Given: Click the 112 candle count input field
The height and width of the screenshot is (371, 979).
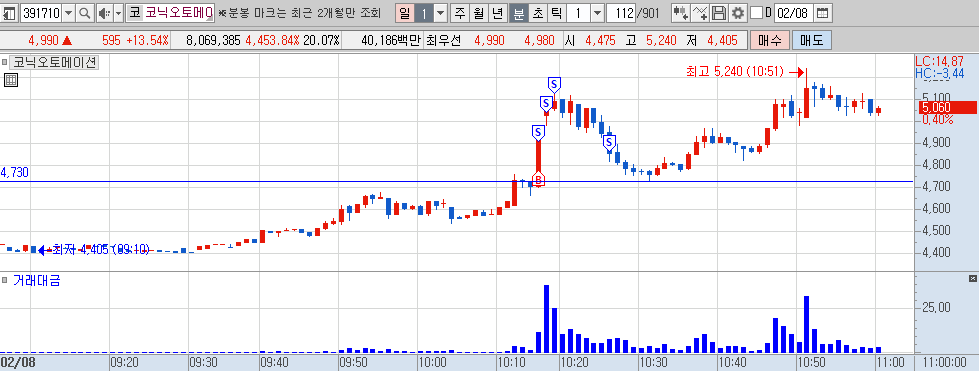Looking at the screenshot, I should click(621, 12).
